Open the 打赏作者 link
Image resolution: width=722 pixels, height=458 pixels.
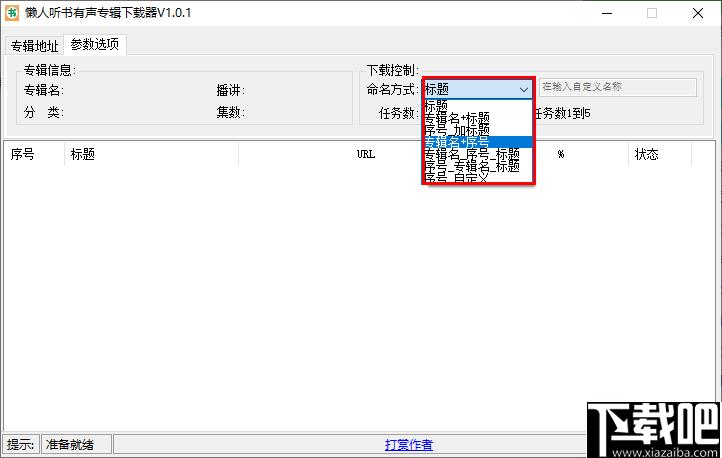point(408,445)
